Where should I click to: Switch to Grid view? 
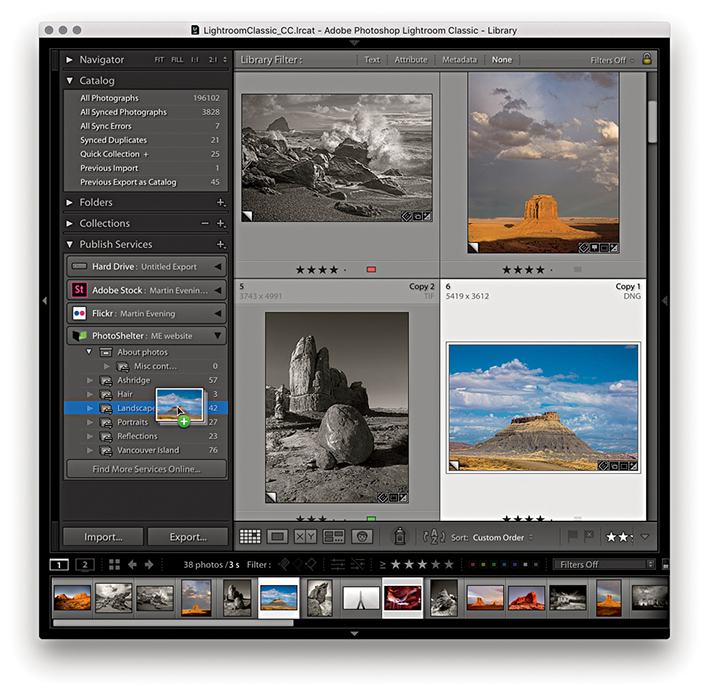[x=250, y=537]
